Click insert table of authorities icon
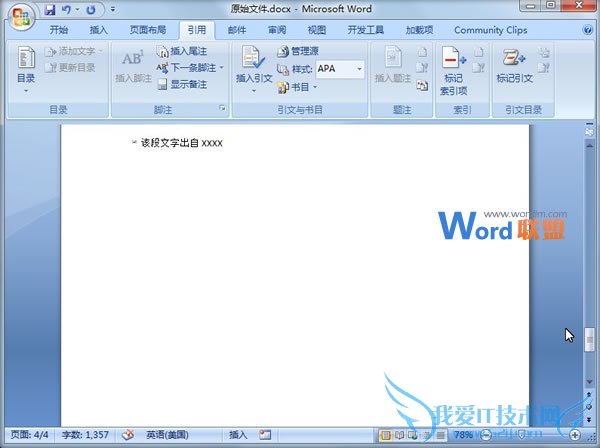The height and width of the screenshot is (448, 600). click(x=544, y=52)
